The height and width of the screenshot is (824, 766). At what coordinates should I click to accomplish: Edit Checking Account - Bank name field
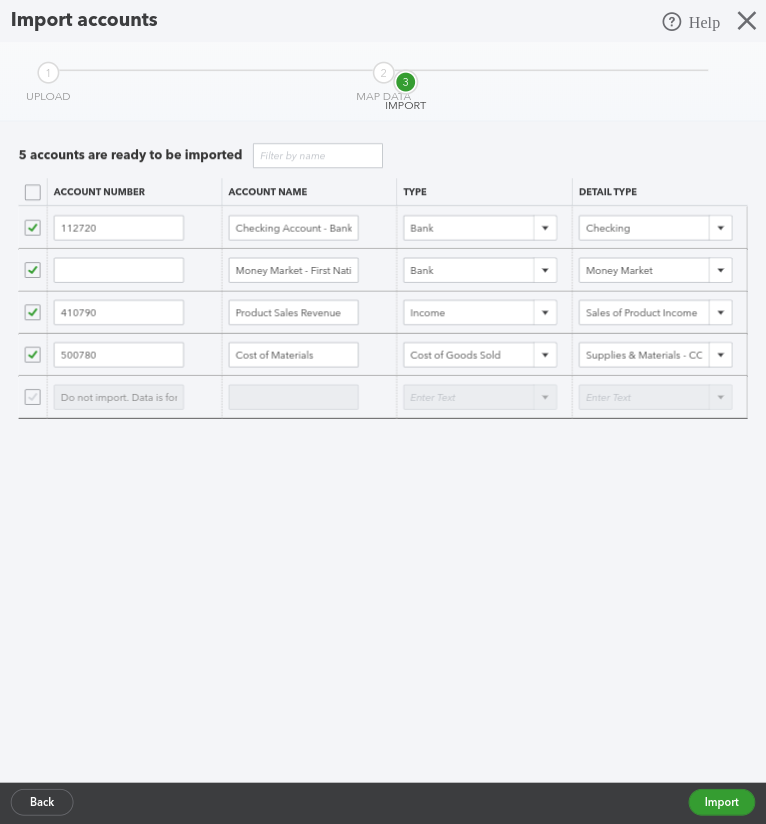pos(294,228)
